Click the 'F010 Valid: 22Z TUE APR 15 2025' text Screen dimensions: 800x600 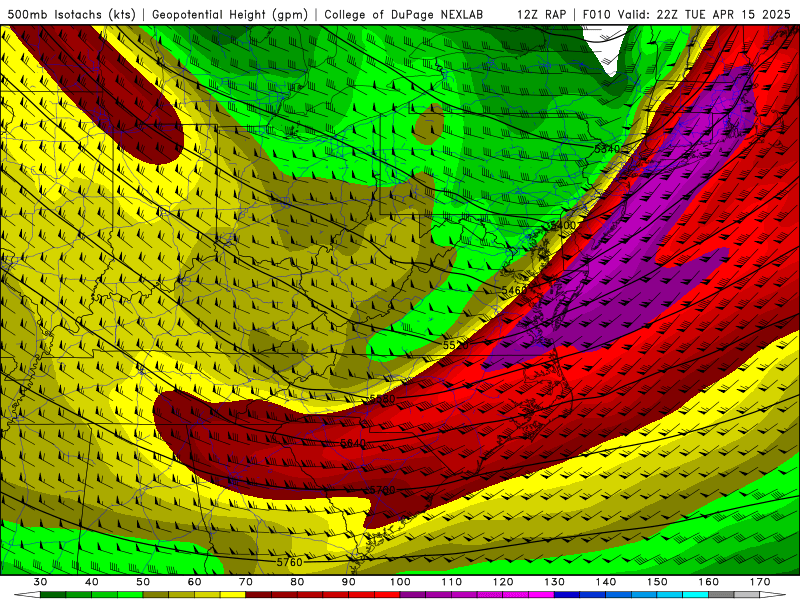click(686, 15)
